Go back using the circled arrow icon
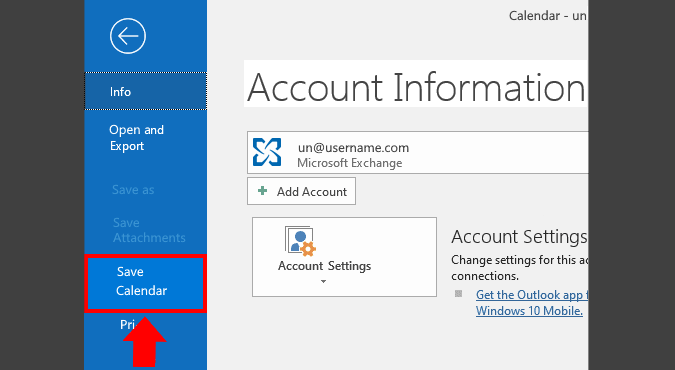 128,36
